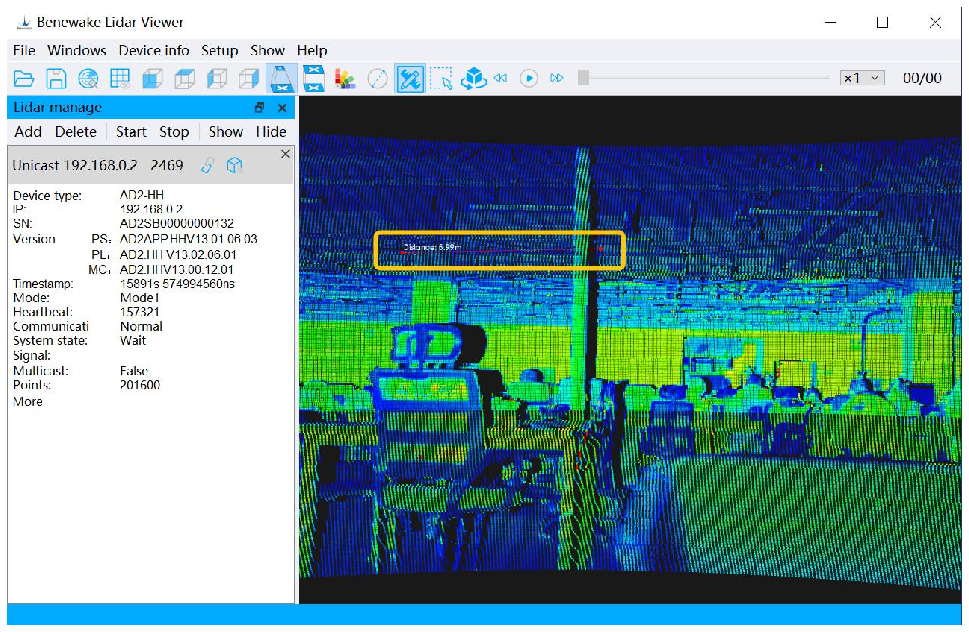Click the Multicast value False

point(133,371)
